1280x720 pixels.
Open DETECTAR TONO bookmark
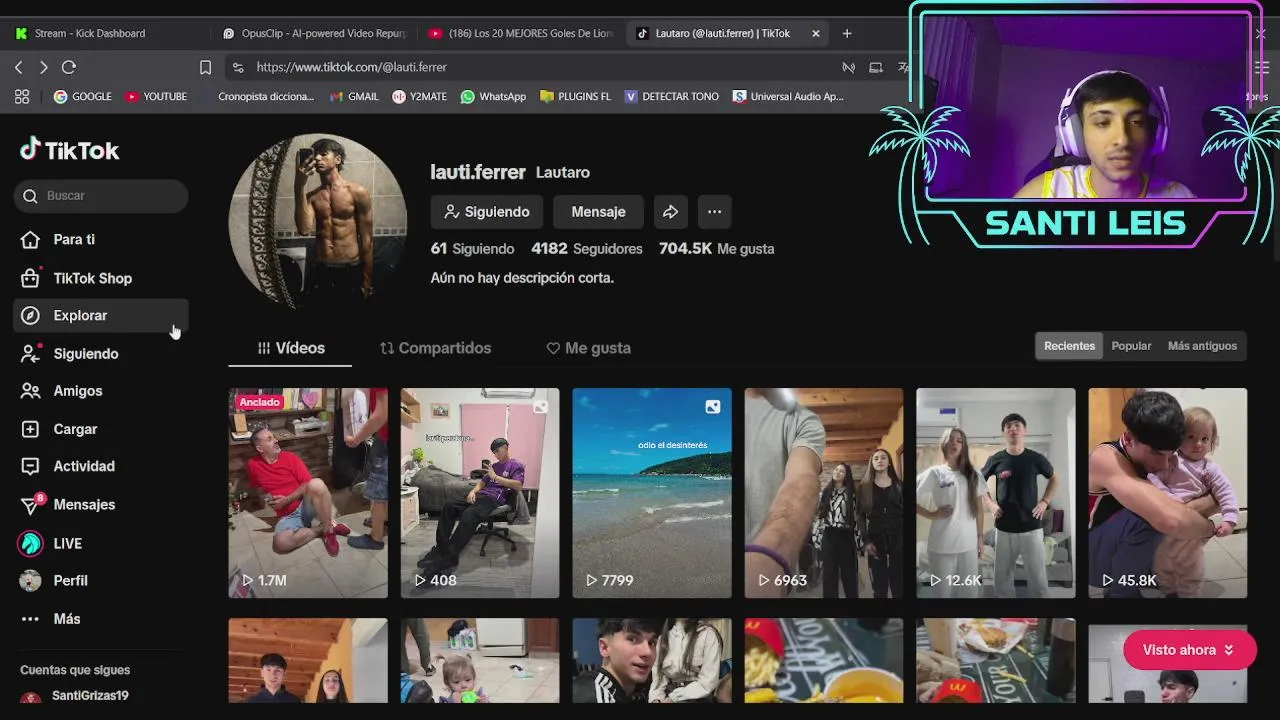tap(671, 97)
